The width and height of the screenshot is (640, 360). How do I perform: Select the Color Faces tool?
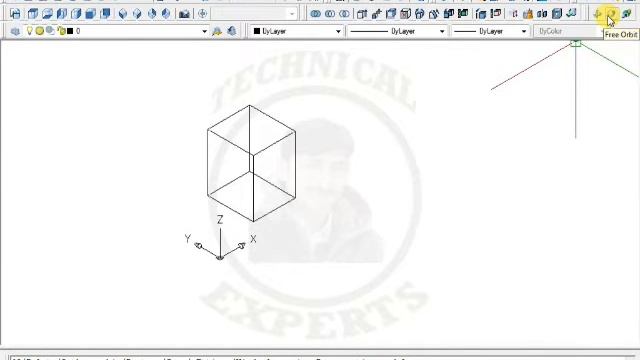pos(463,14)
